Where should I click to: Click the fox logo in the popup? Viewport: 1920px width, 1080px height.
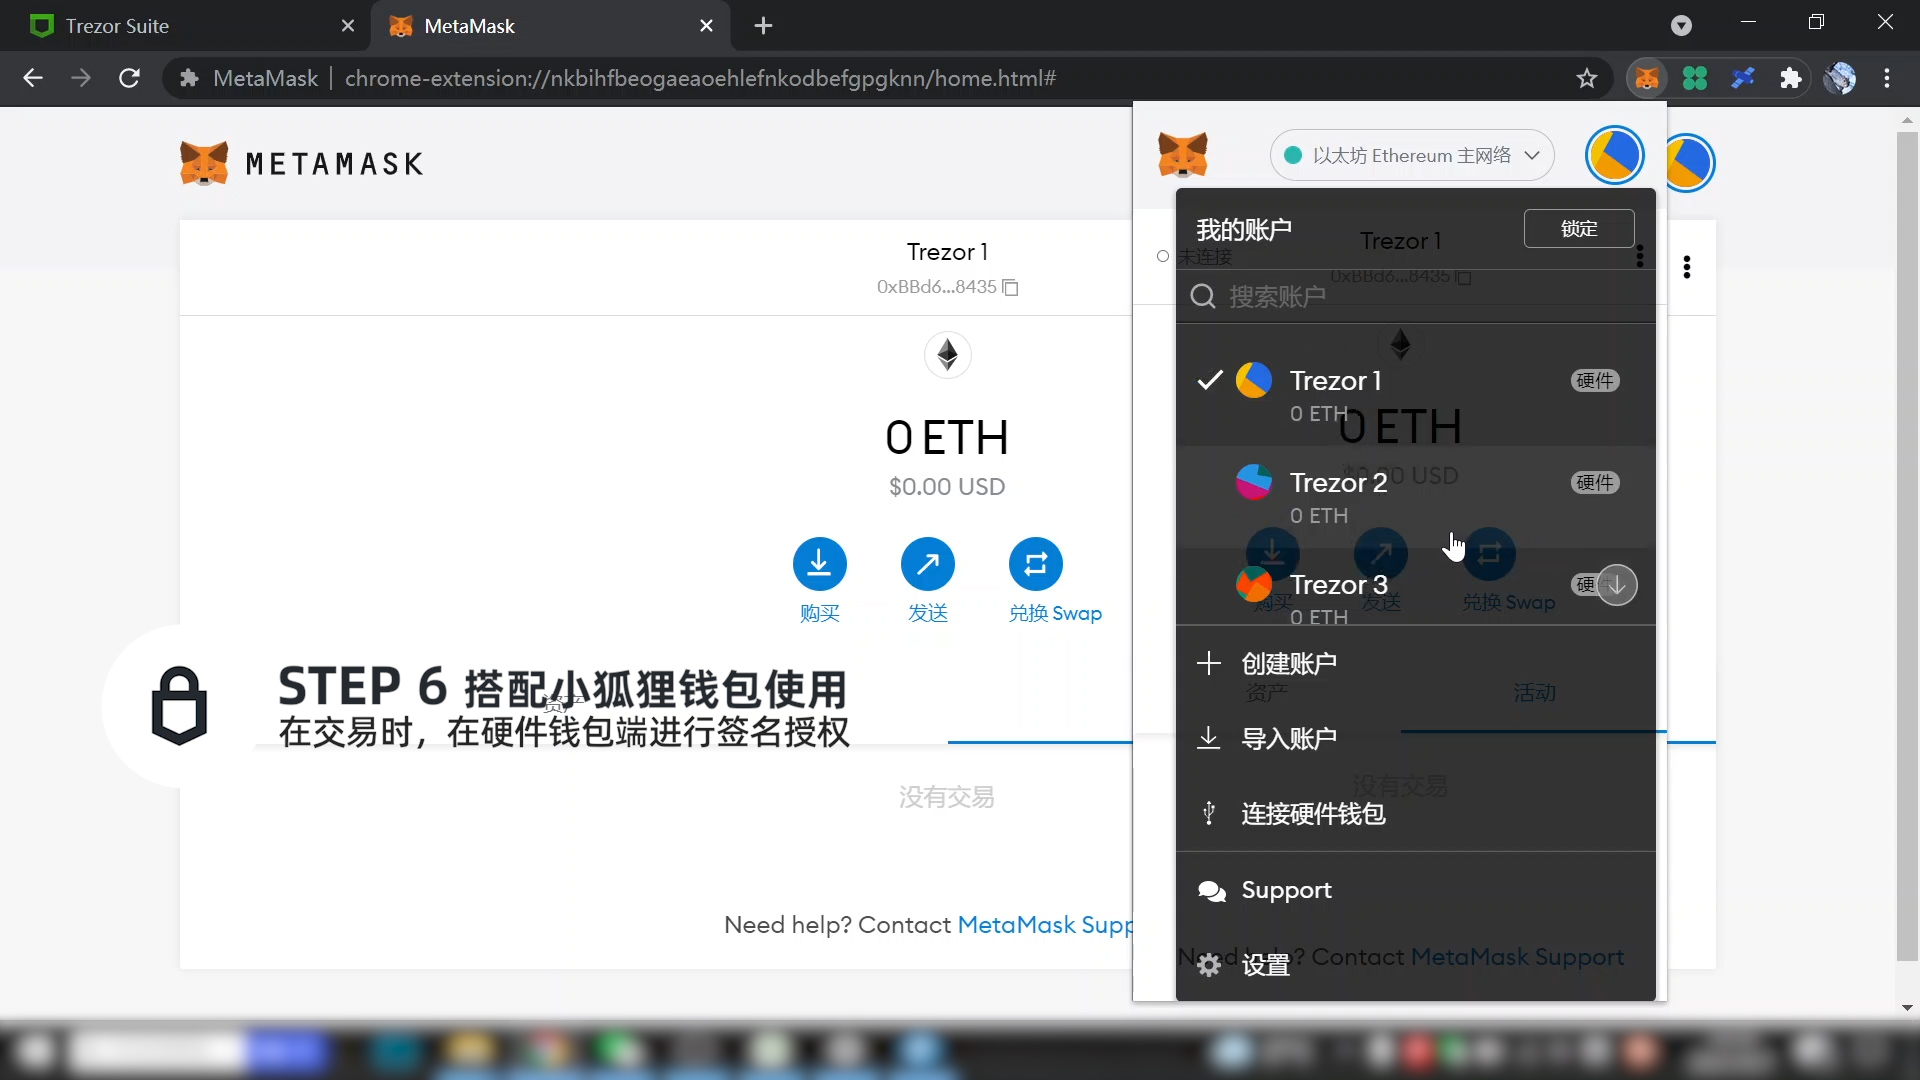coord(1183,155)
